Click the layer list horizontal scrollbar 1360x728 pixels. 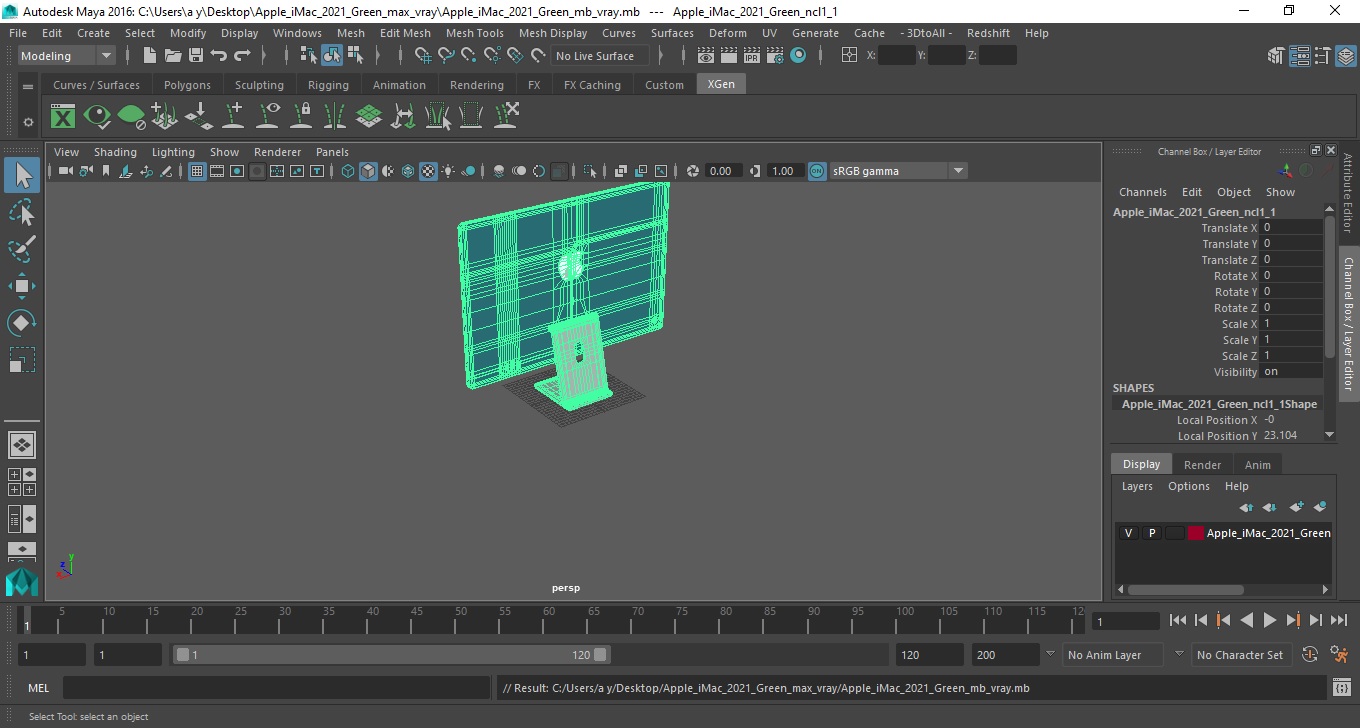pyautogui.click(x=1185, y=590)
